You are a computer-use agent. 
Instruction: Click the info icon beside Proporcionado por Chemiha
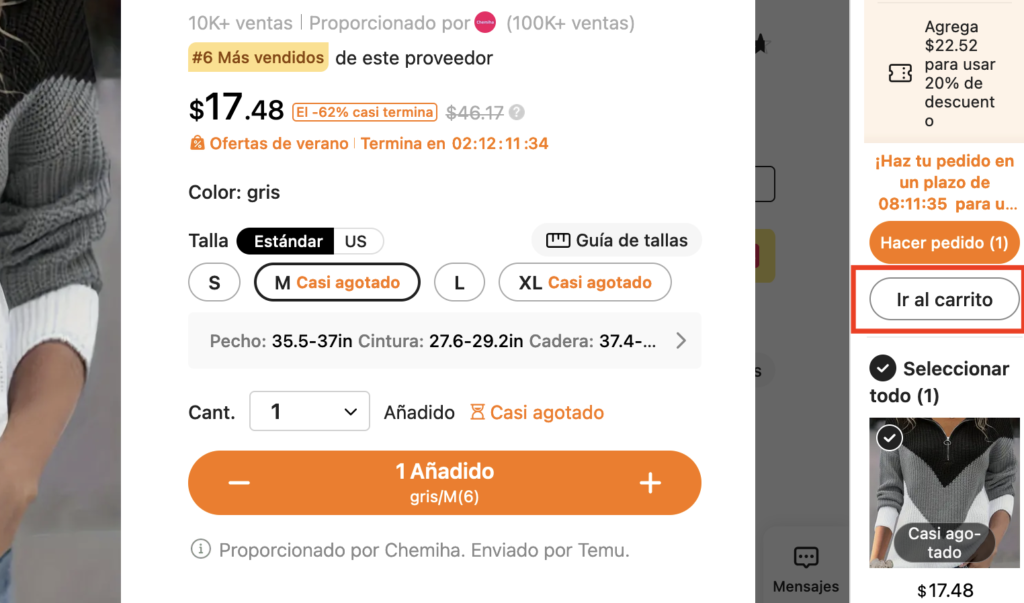click(200, 549)
